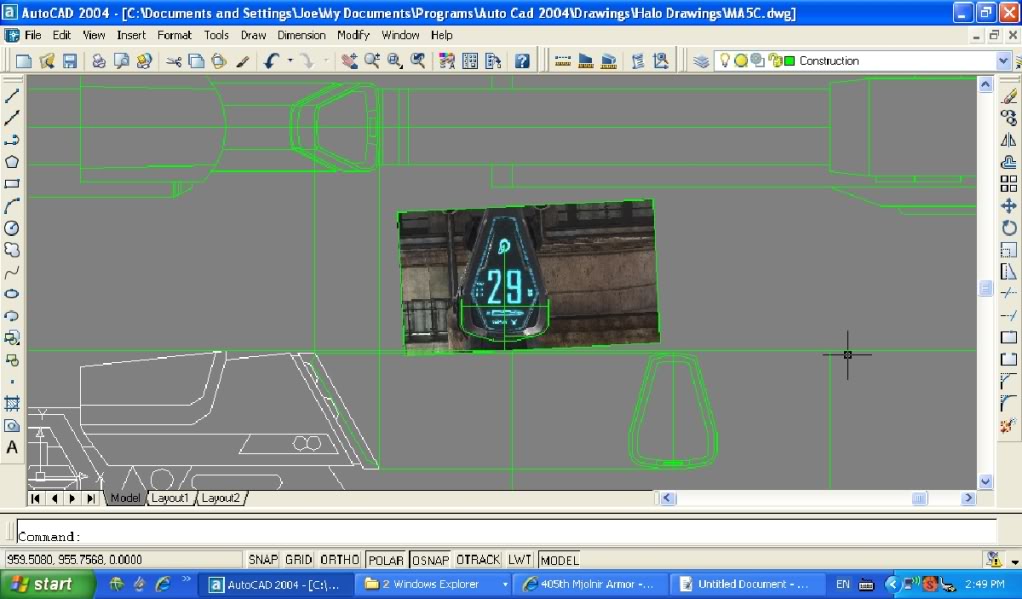1022x599 pixels.
Task: Click the Distance measuring icon
Action: click(x=562, y=61)
